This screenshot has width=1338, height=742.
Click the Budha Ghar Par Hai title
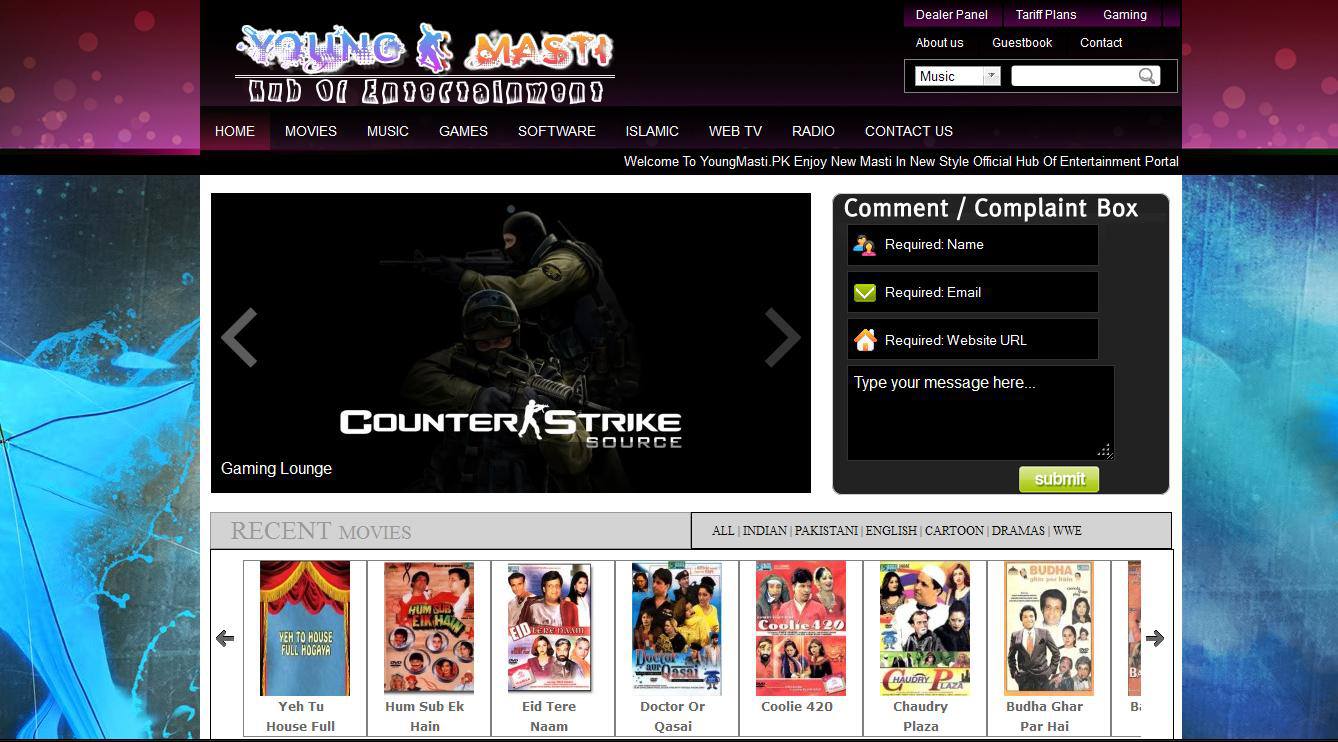click(x=1045, y=716)
